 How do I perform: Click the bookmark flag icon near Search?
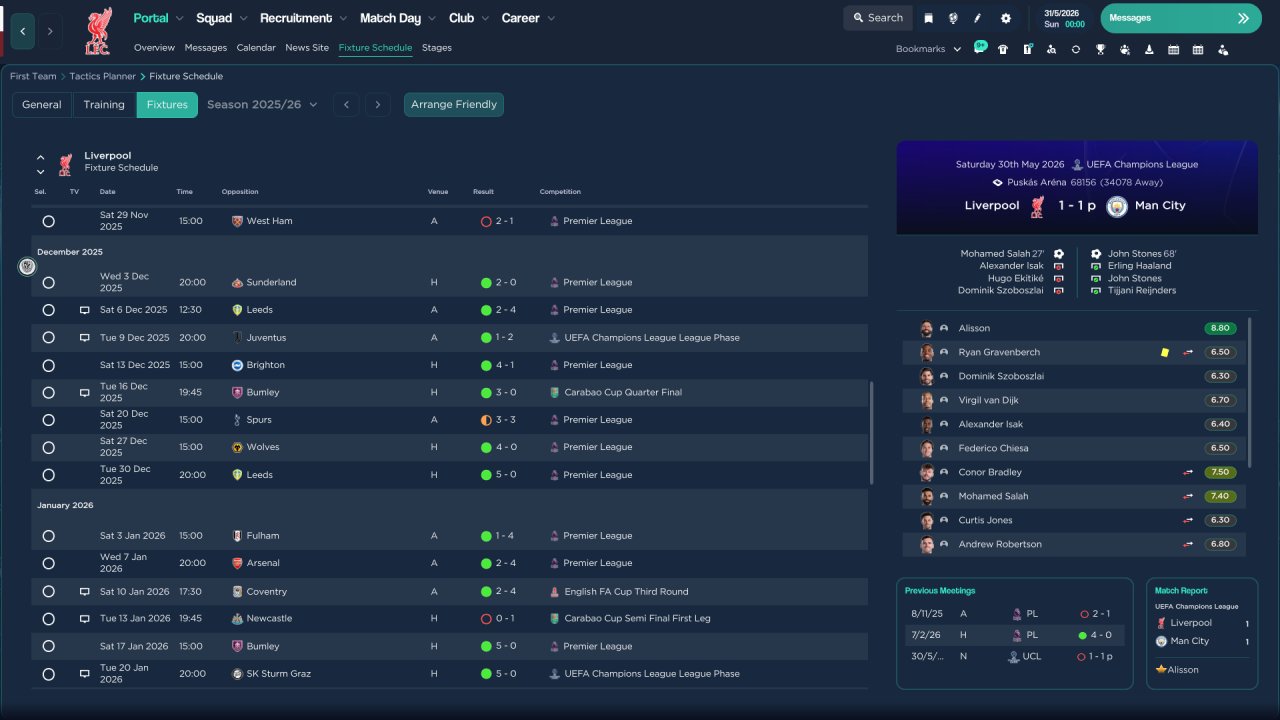point(928,18)
